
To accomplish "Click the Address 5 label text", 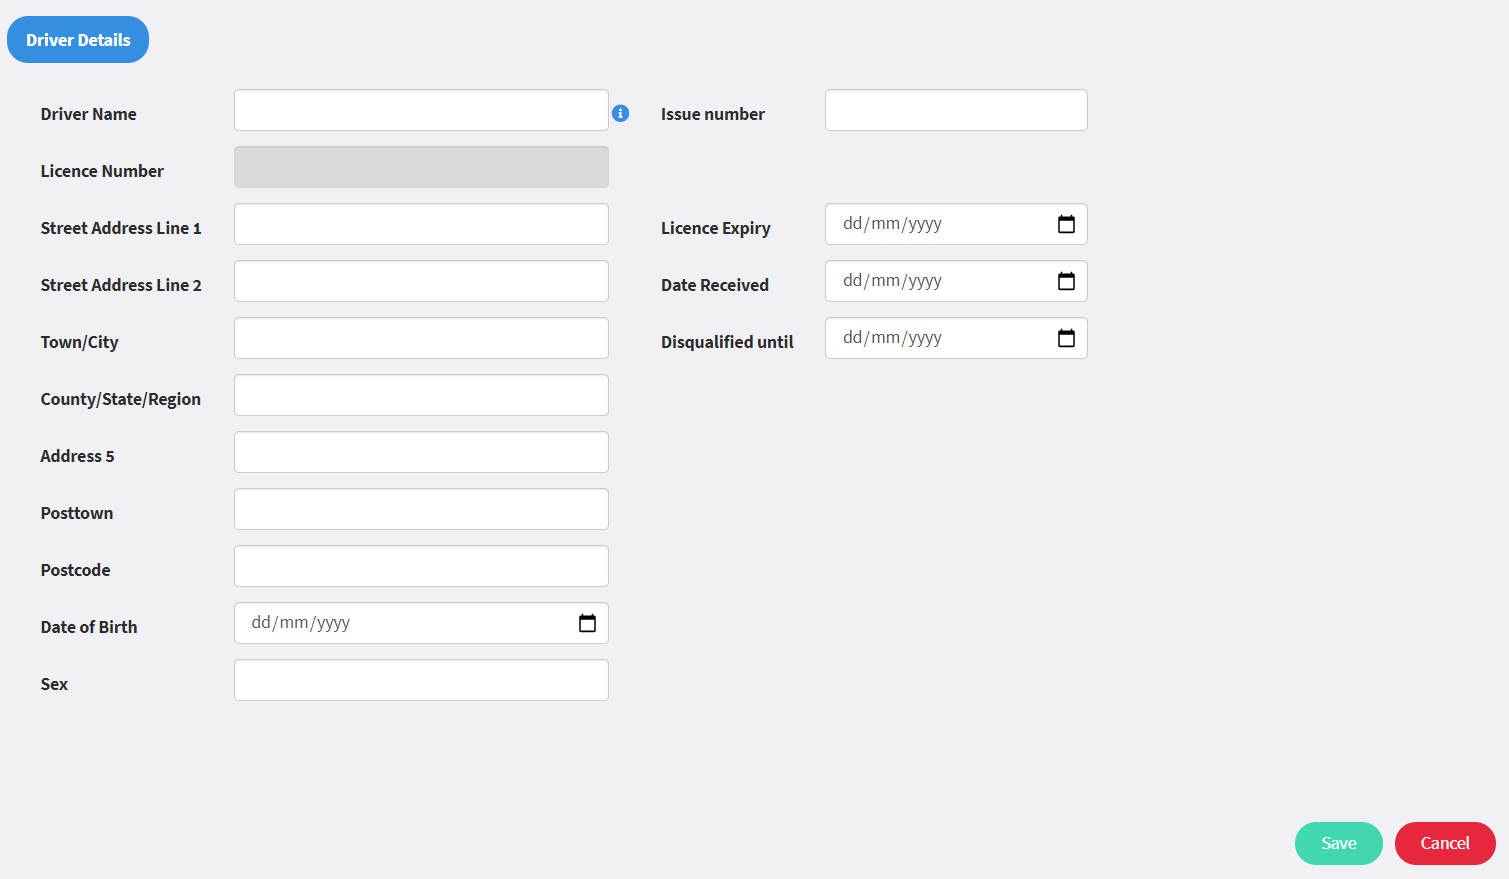I will 77,456.
